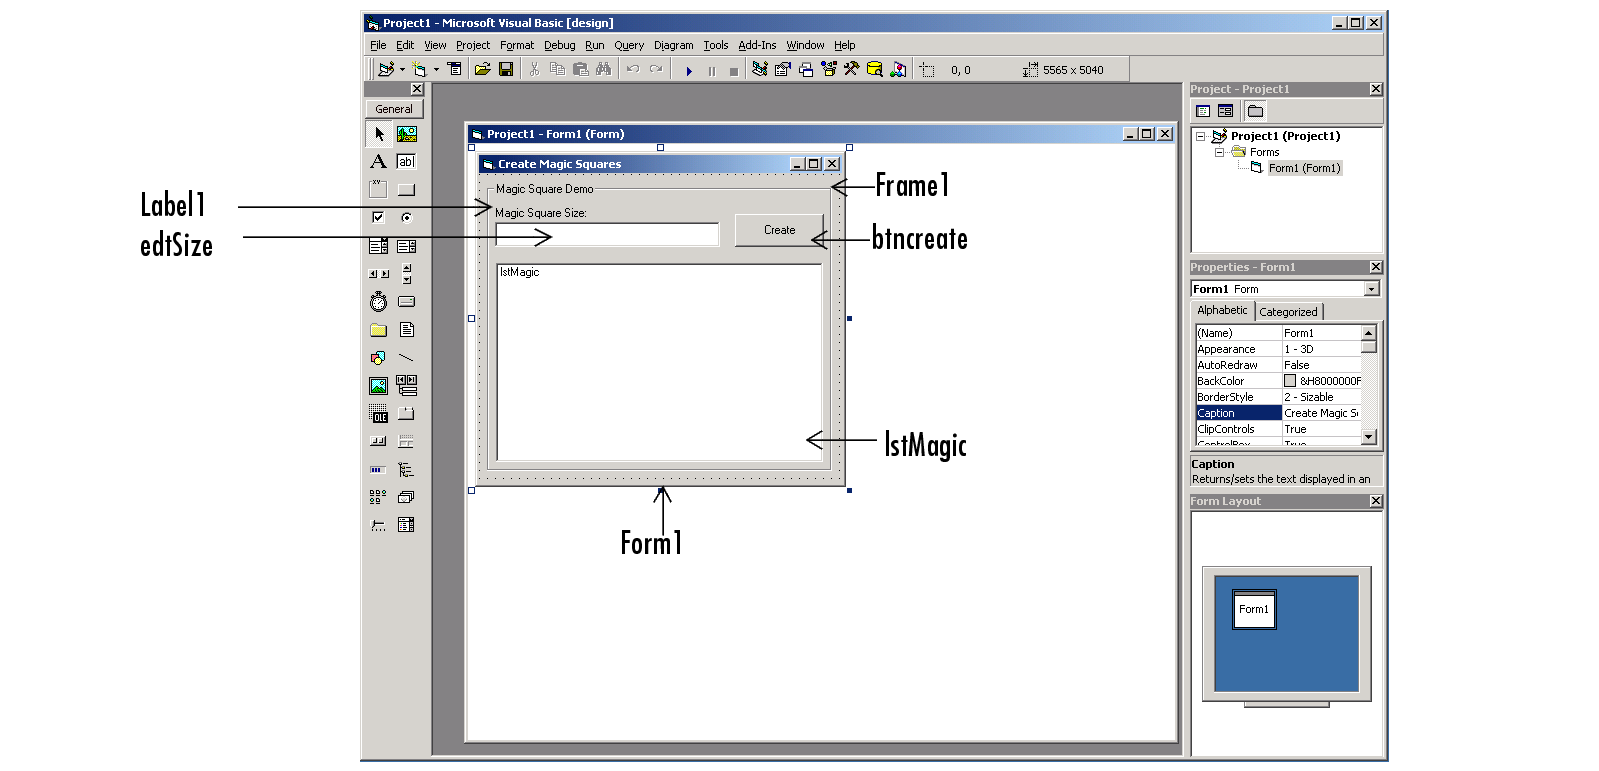The width and height of the screenshot is (1599, 771).
Task: Collapse the Forms folder node
Action: click(1219, 152)
